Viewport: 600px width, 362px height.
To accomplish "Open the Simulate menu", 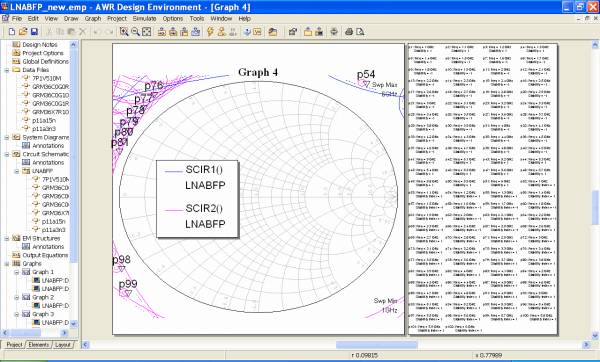I will pyautogui.click(x=144, y=18).
